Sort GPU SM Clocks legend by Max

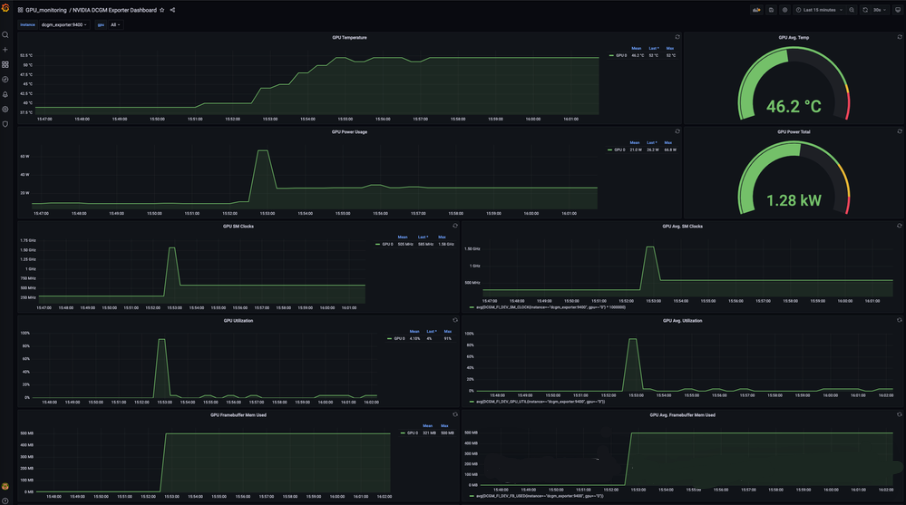tap(441, 237)
